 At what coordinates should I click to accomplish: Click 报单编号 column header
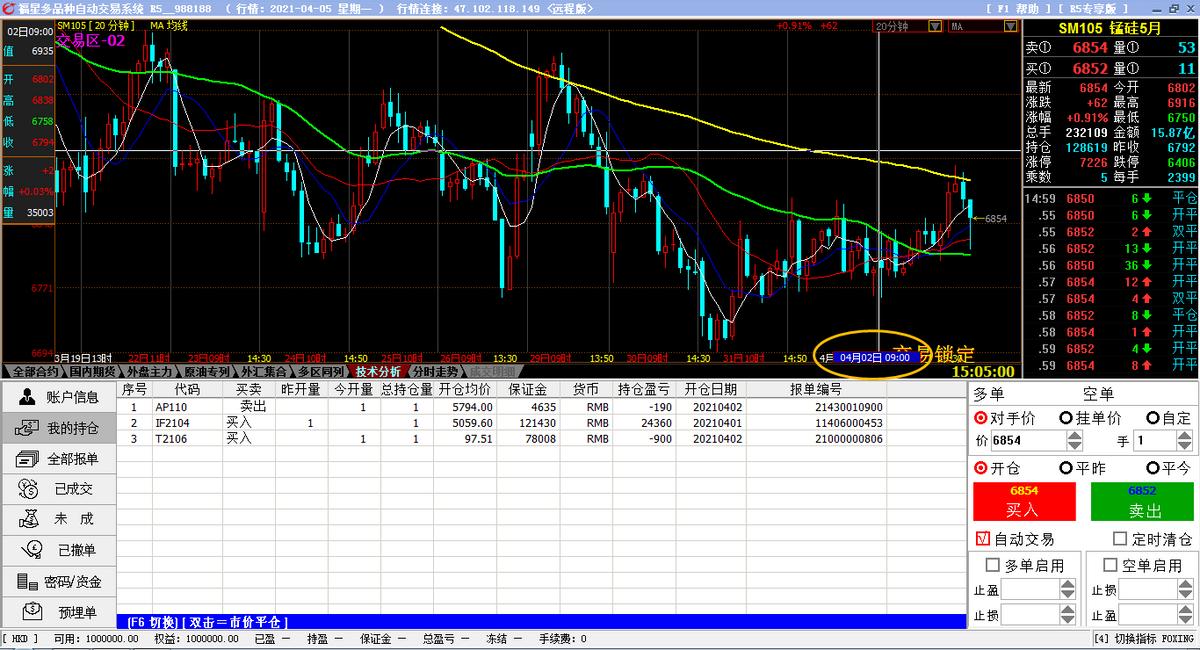pos(816,389)
